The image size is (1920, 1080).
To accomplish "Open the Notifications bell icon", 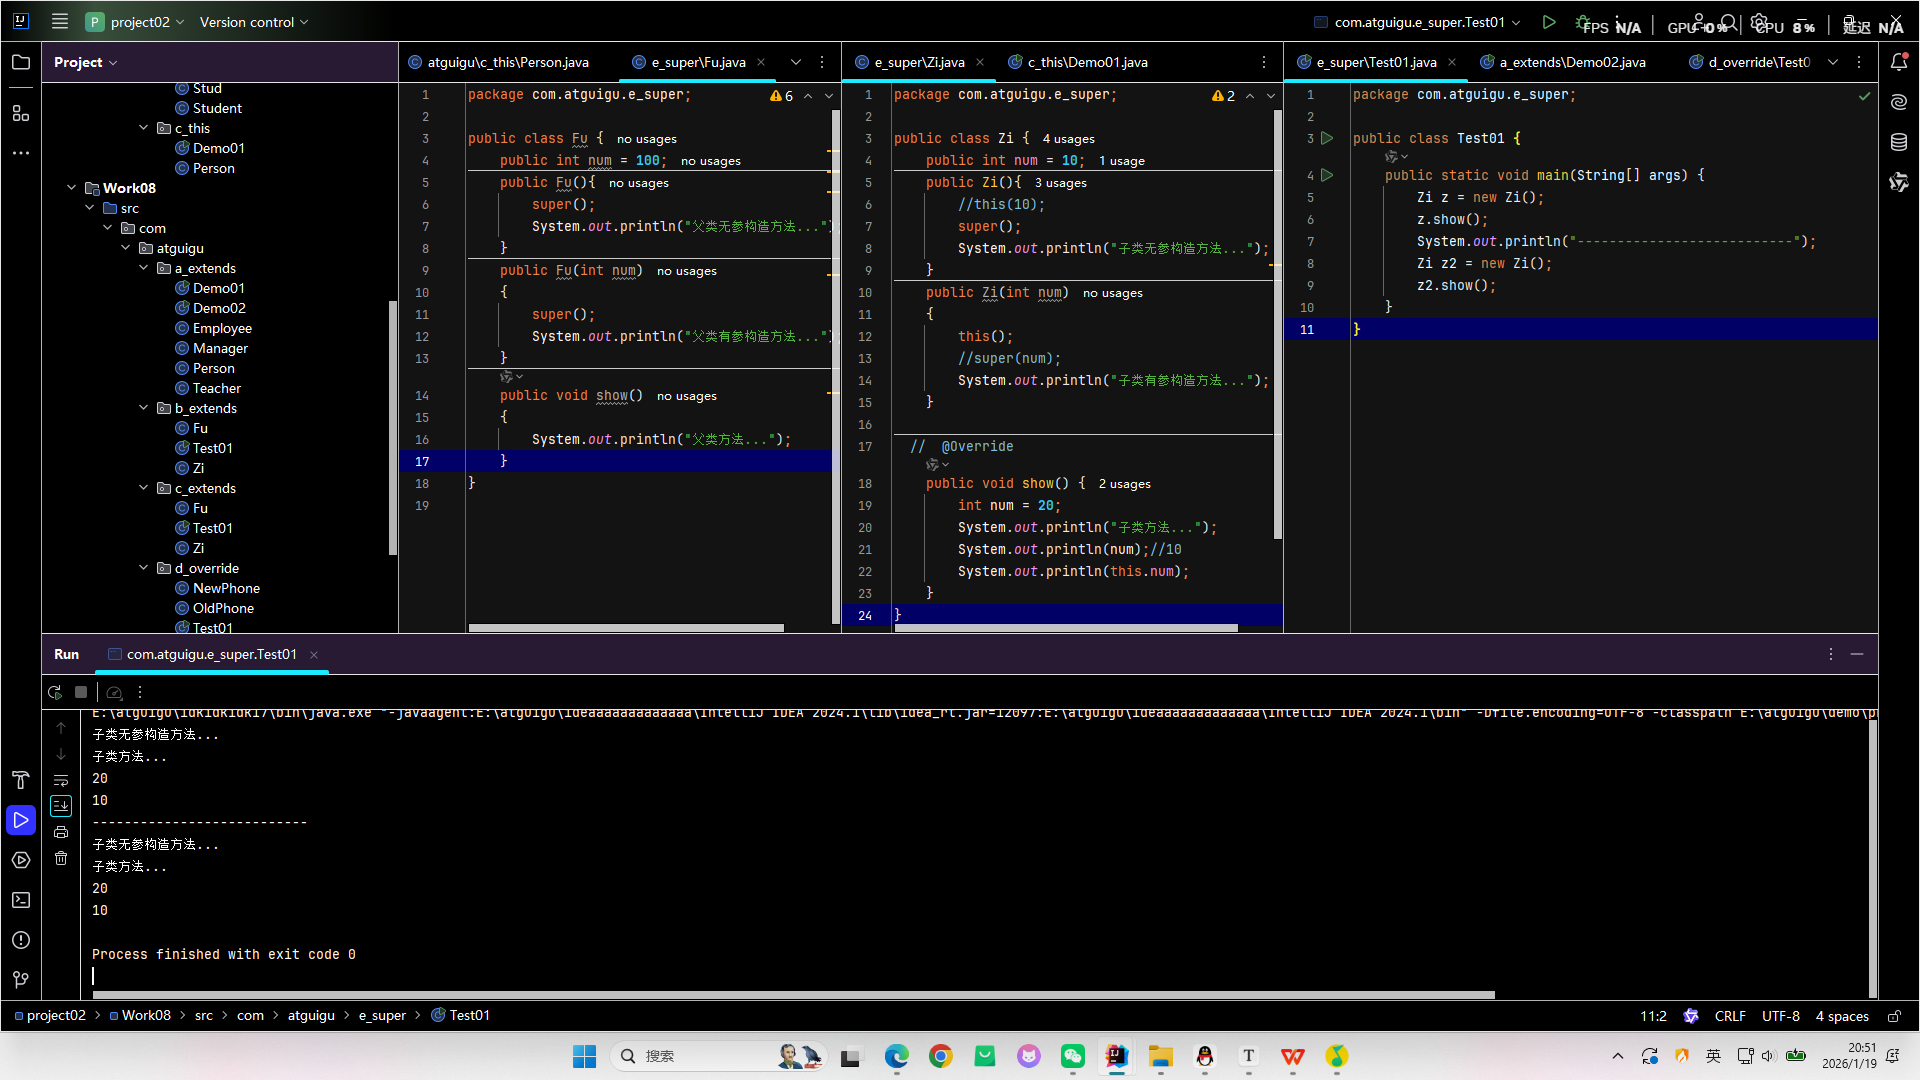I will (1899, 62).
